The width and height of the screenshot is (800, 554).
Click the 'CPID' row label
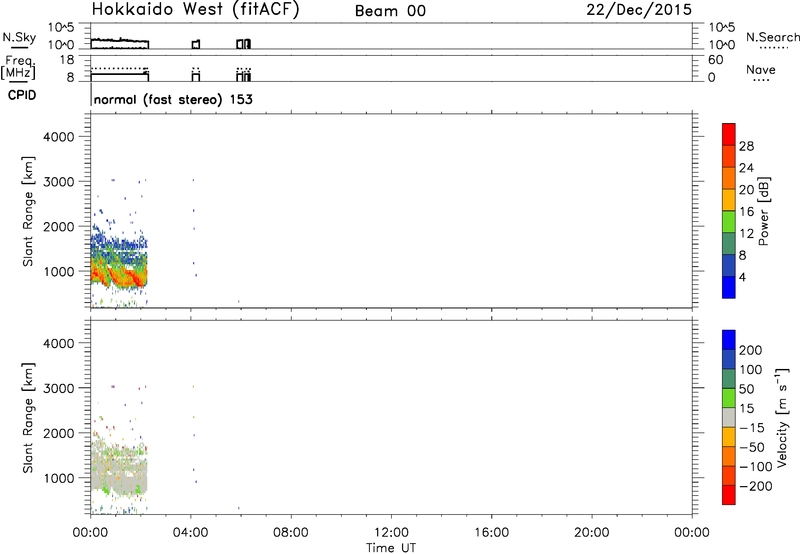[x=21, y=95]
